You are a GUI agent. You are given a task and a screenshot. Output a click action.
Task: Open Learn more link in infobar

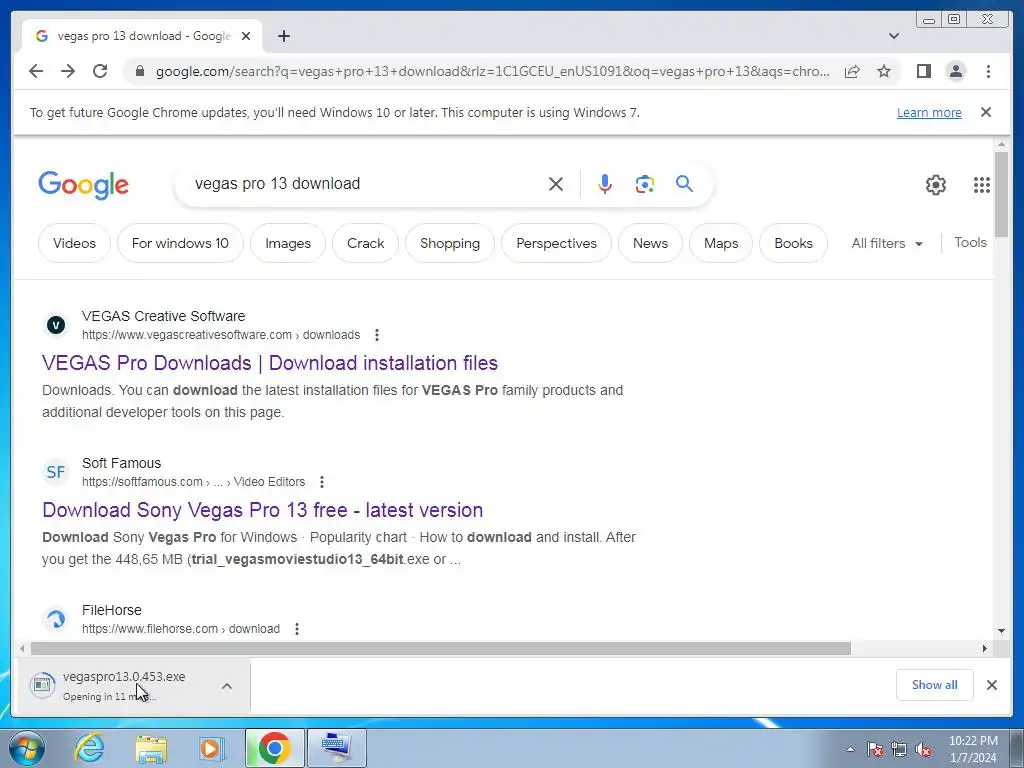(x=929, y=112)
